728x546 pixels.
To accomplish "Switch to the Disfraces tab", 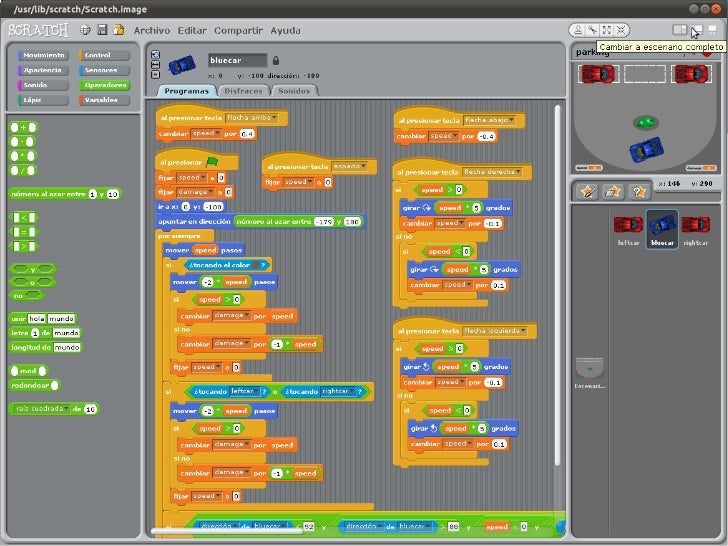I will tap(243, 91).
